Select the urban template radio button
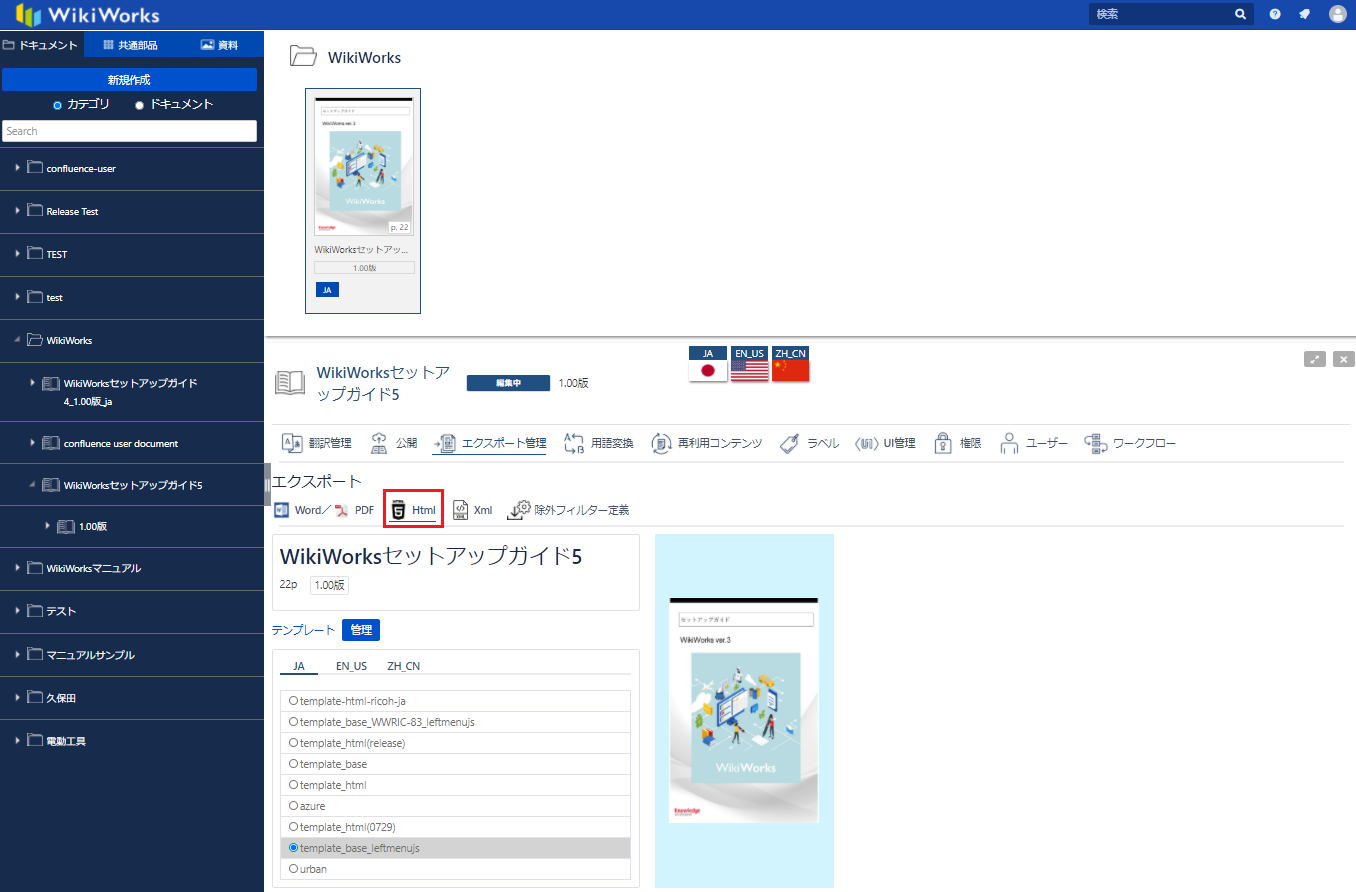The height and width of the screenshot is (892, 1356). (294, 869)
